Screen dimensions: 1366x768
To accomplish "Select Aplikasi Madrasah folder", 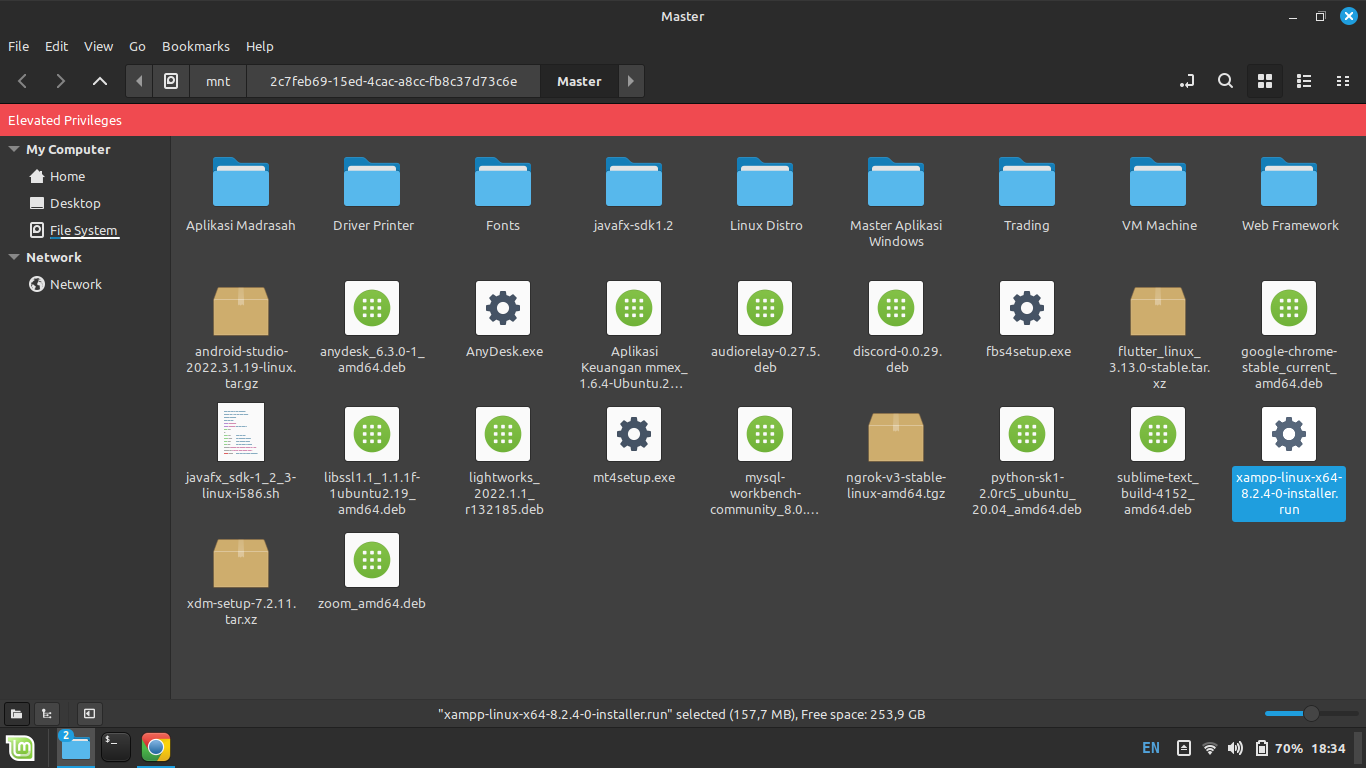I will tap(241, 195).
